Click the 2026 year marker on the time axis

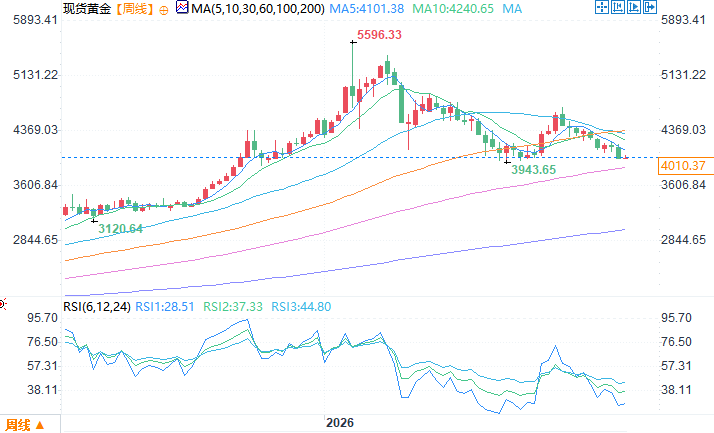[x=340, y=423]
